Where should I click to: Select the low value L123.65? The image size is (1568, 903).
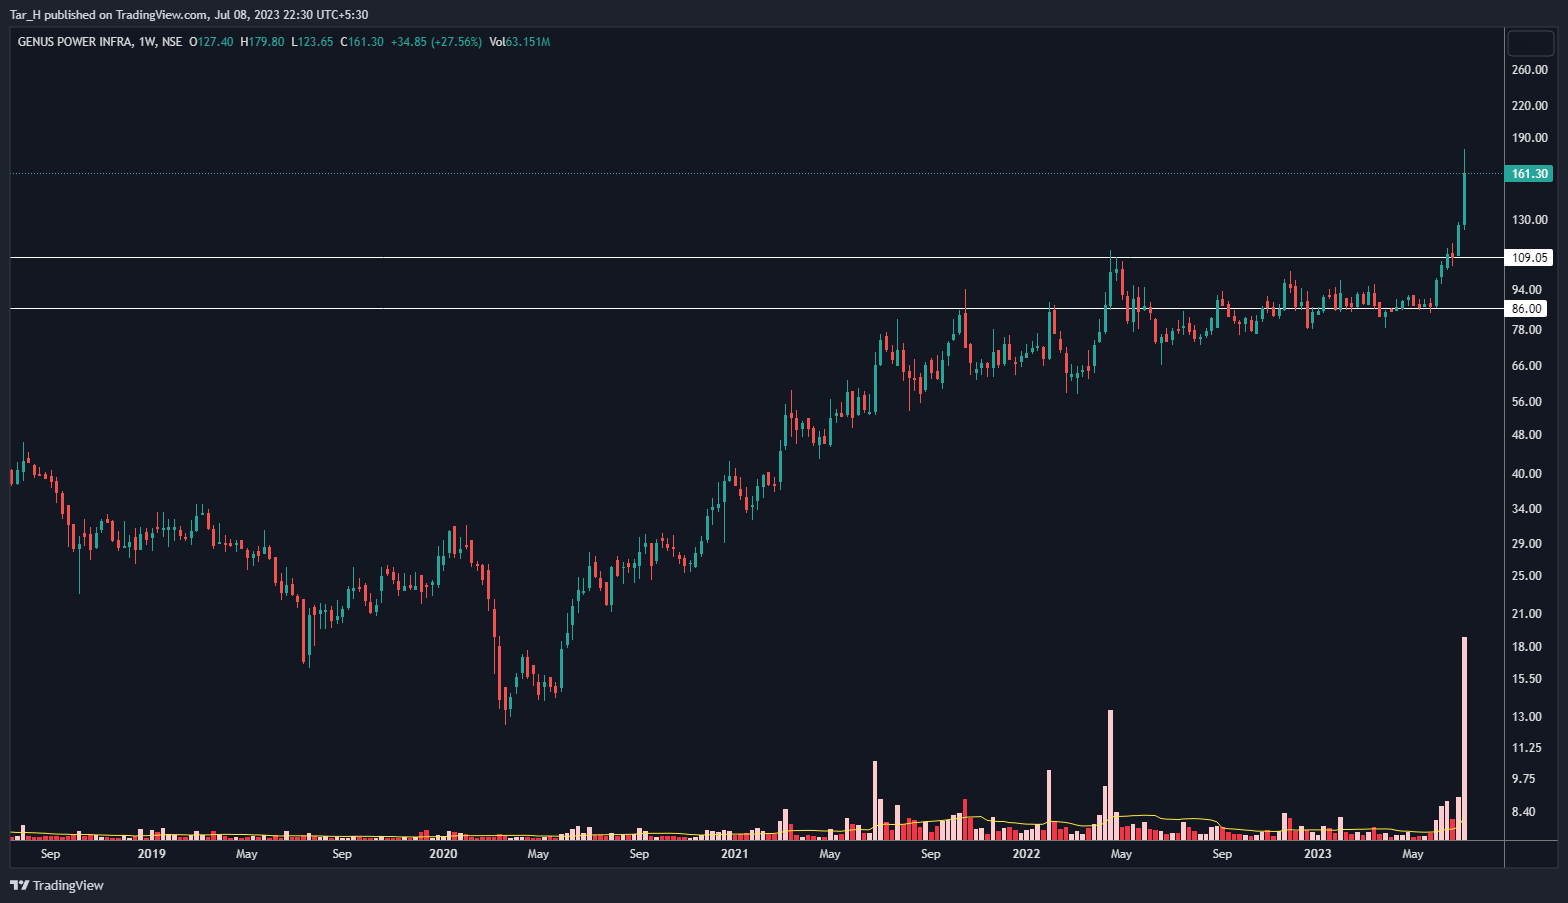click(312, 42)
